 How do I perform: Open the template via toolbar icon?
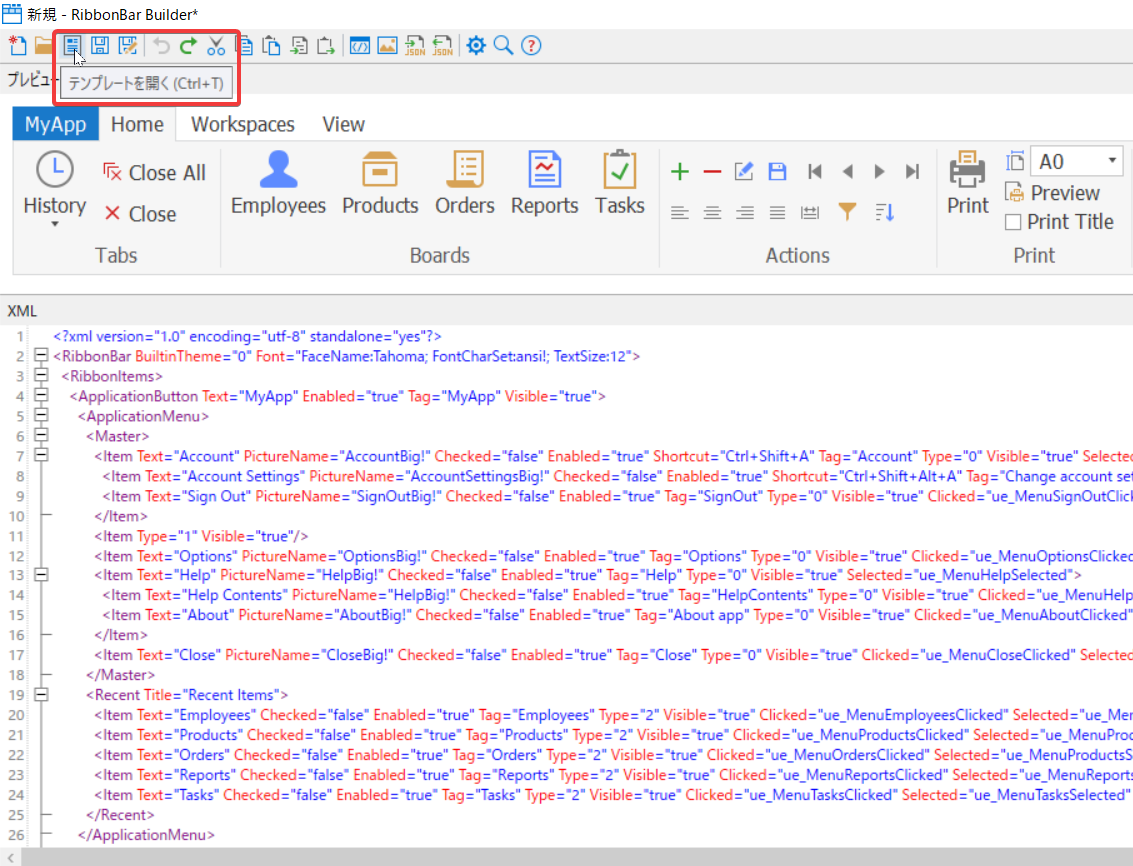pos(72,45)
